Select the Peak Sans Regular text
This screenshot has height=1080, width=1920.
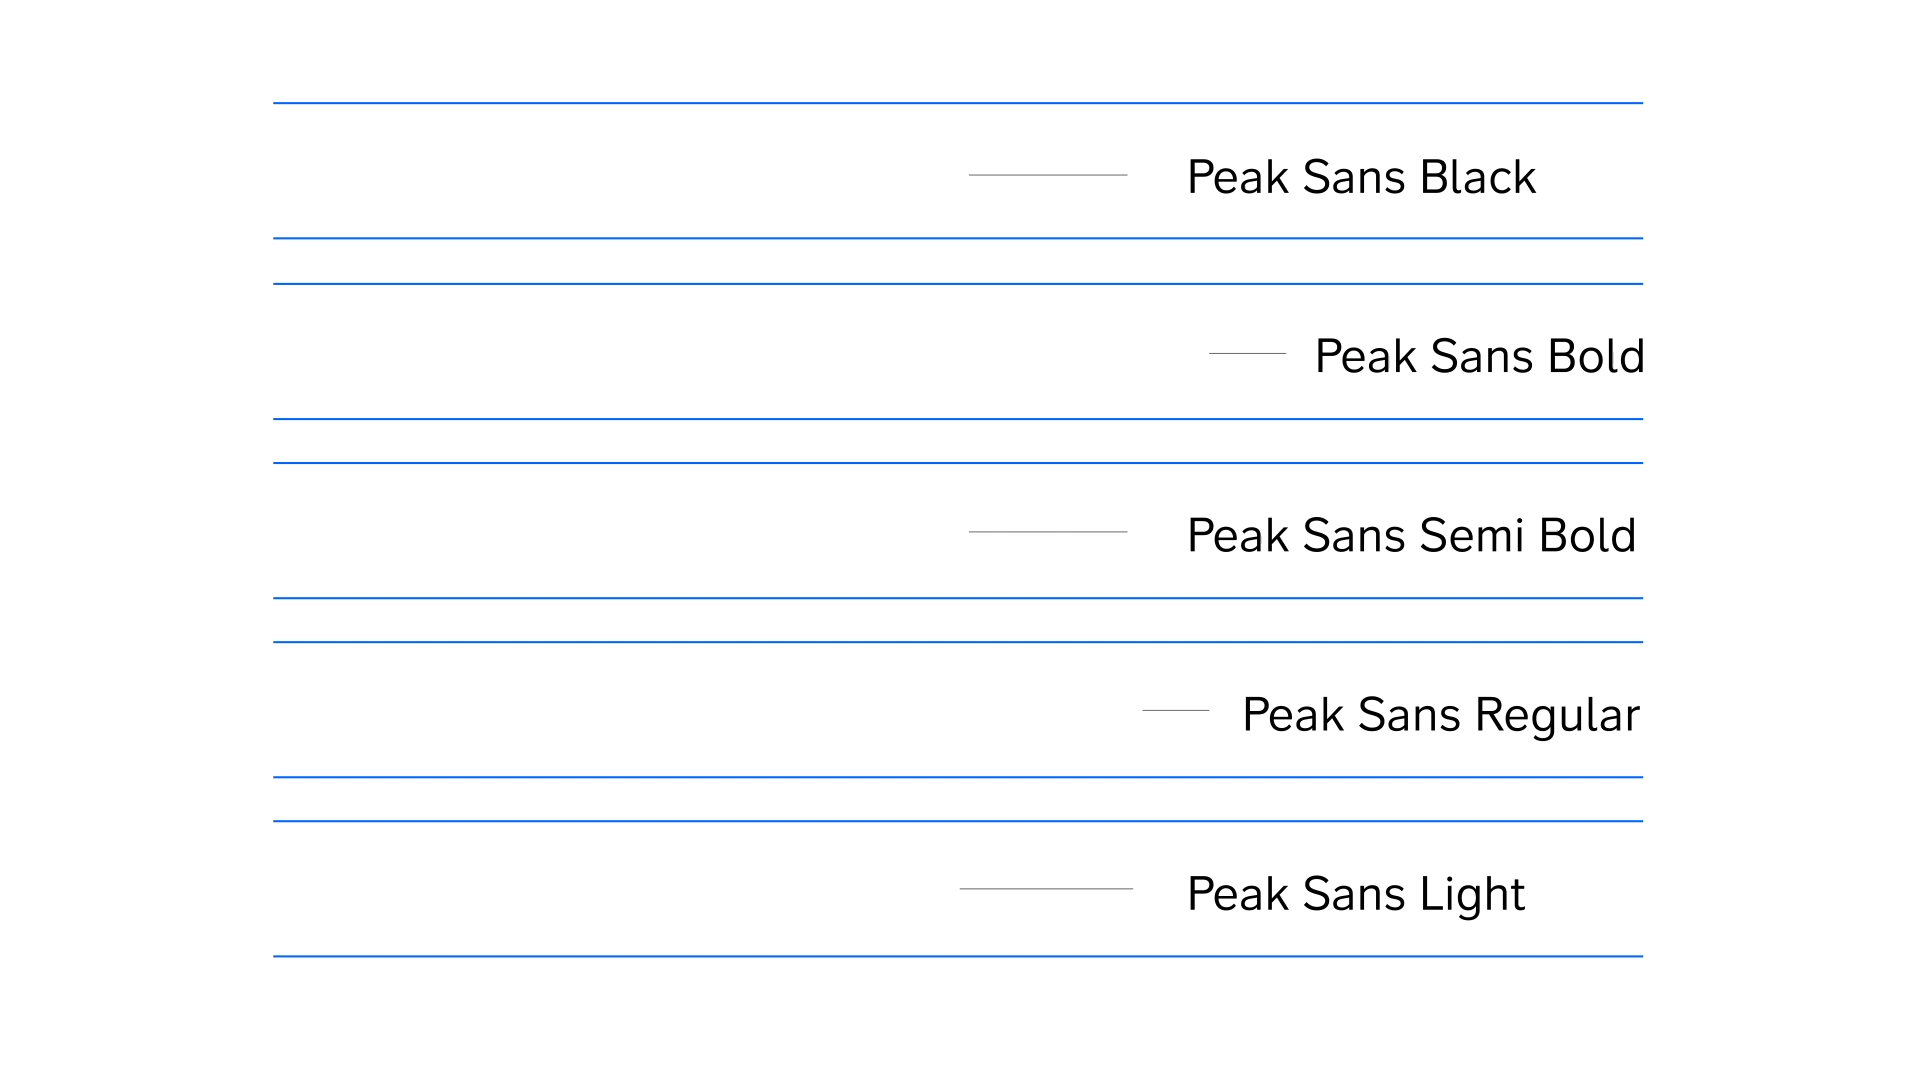tap(1440, 715)
